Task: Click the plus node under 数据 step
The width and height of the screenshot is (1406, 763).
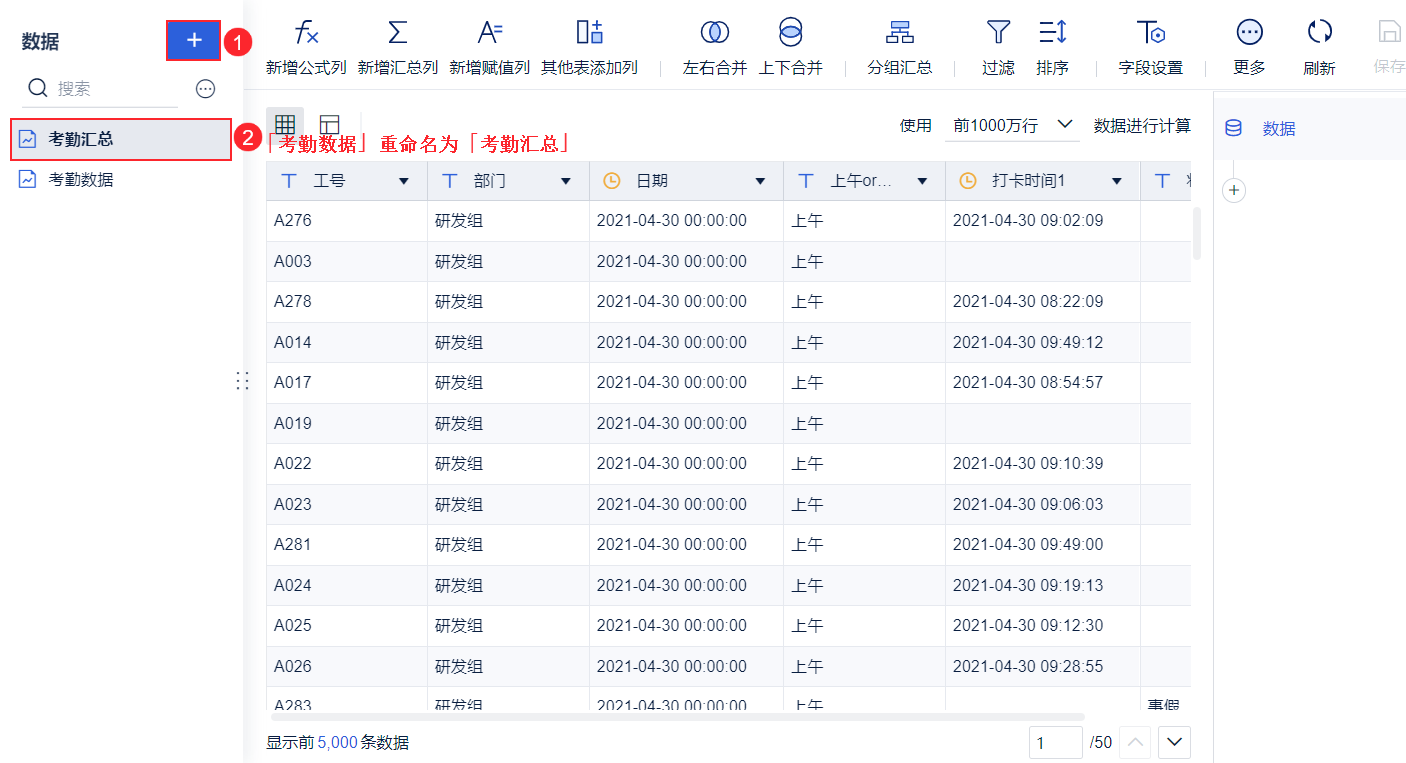Action: 1234,190
